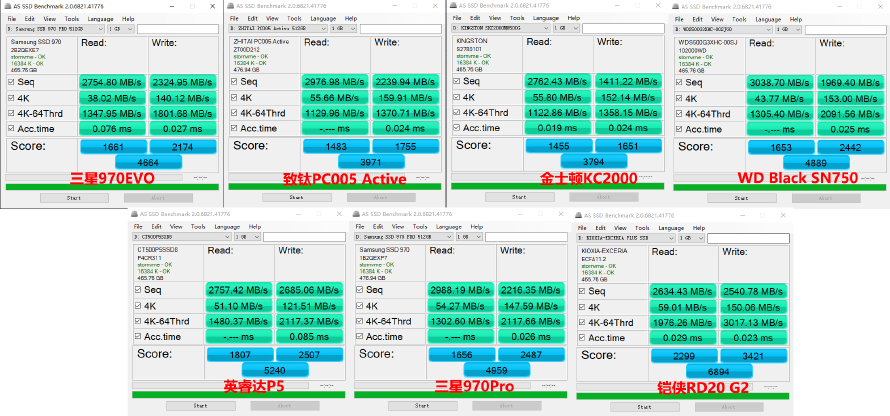Click the 4K-64Thrd write value 2091.56 MB/s

(x=851, y=114)
